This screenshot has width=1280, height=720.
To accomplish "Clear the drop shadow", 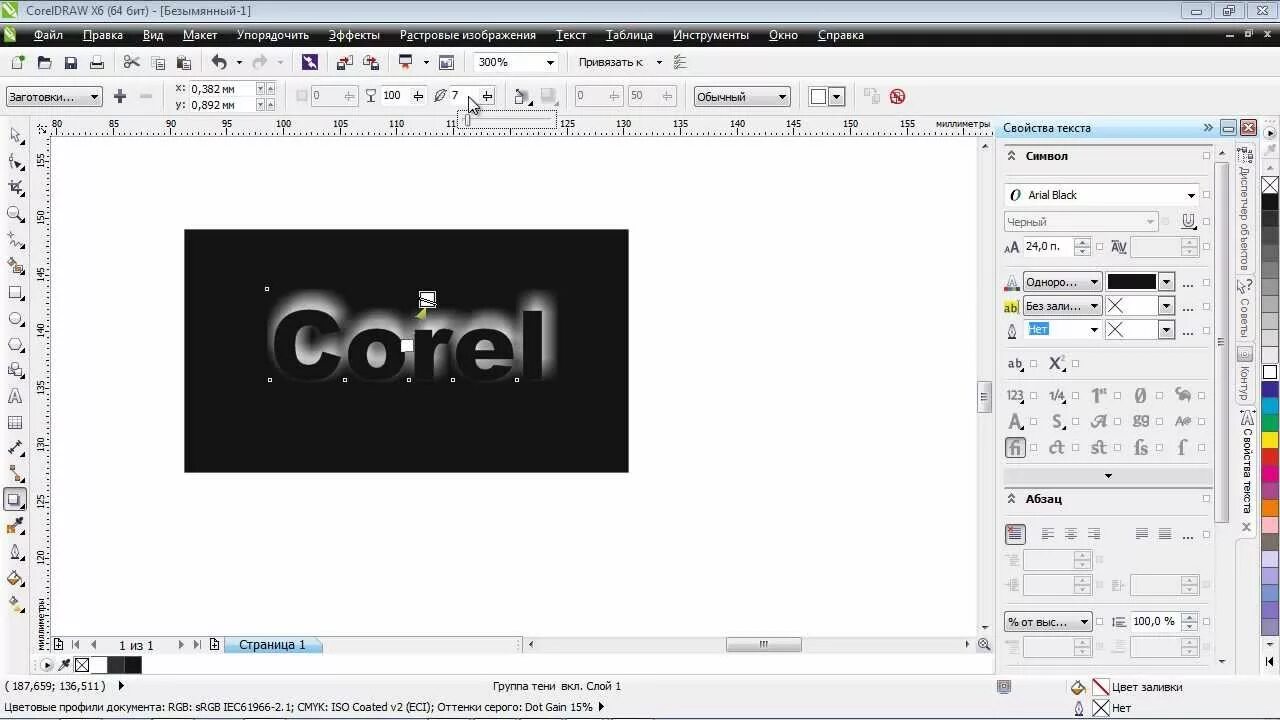I will click(897, 97).
